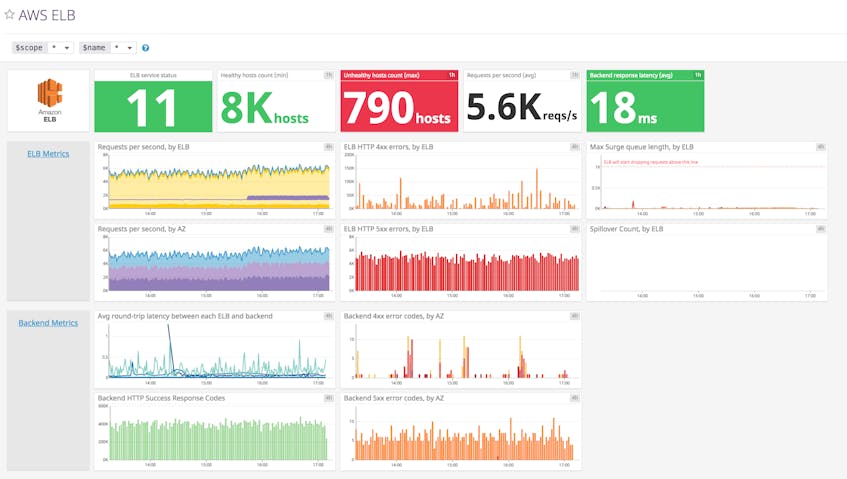
Task: Click the Amazon ELB logo tile
Action: [49, 100]
